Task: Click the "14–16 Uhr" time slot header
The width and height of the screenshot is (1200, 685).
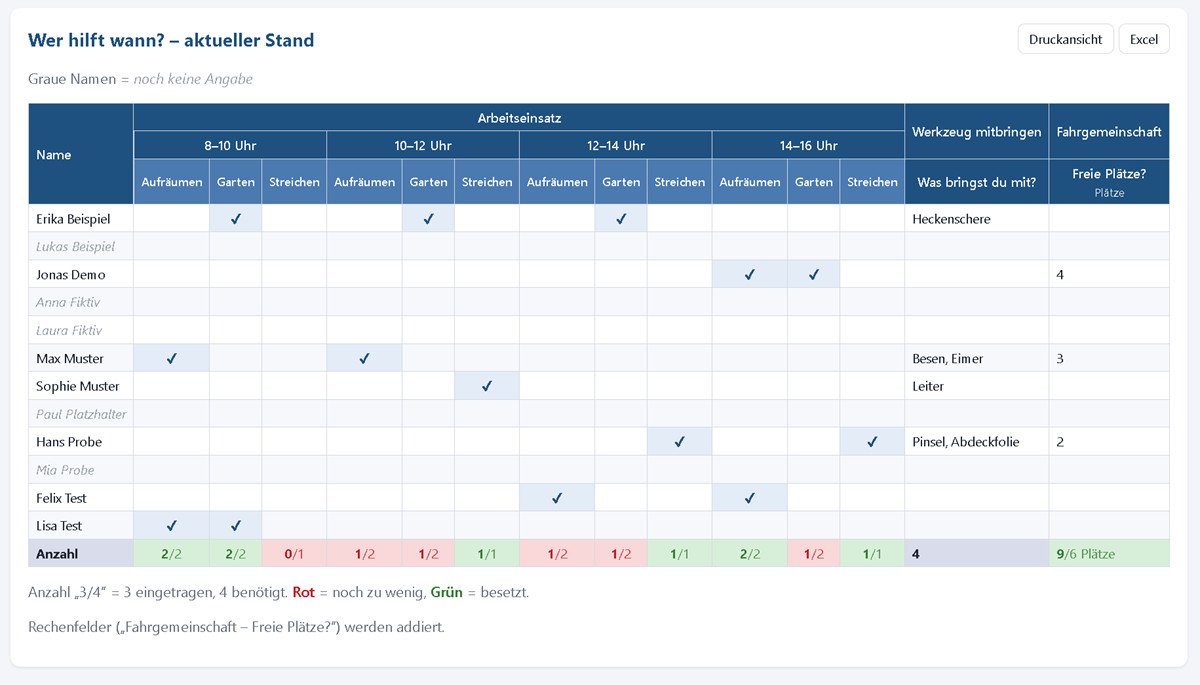Action: (808, 145)
